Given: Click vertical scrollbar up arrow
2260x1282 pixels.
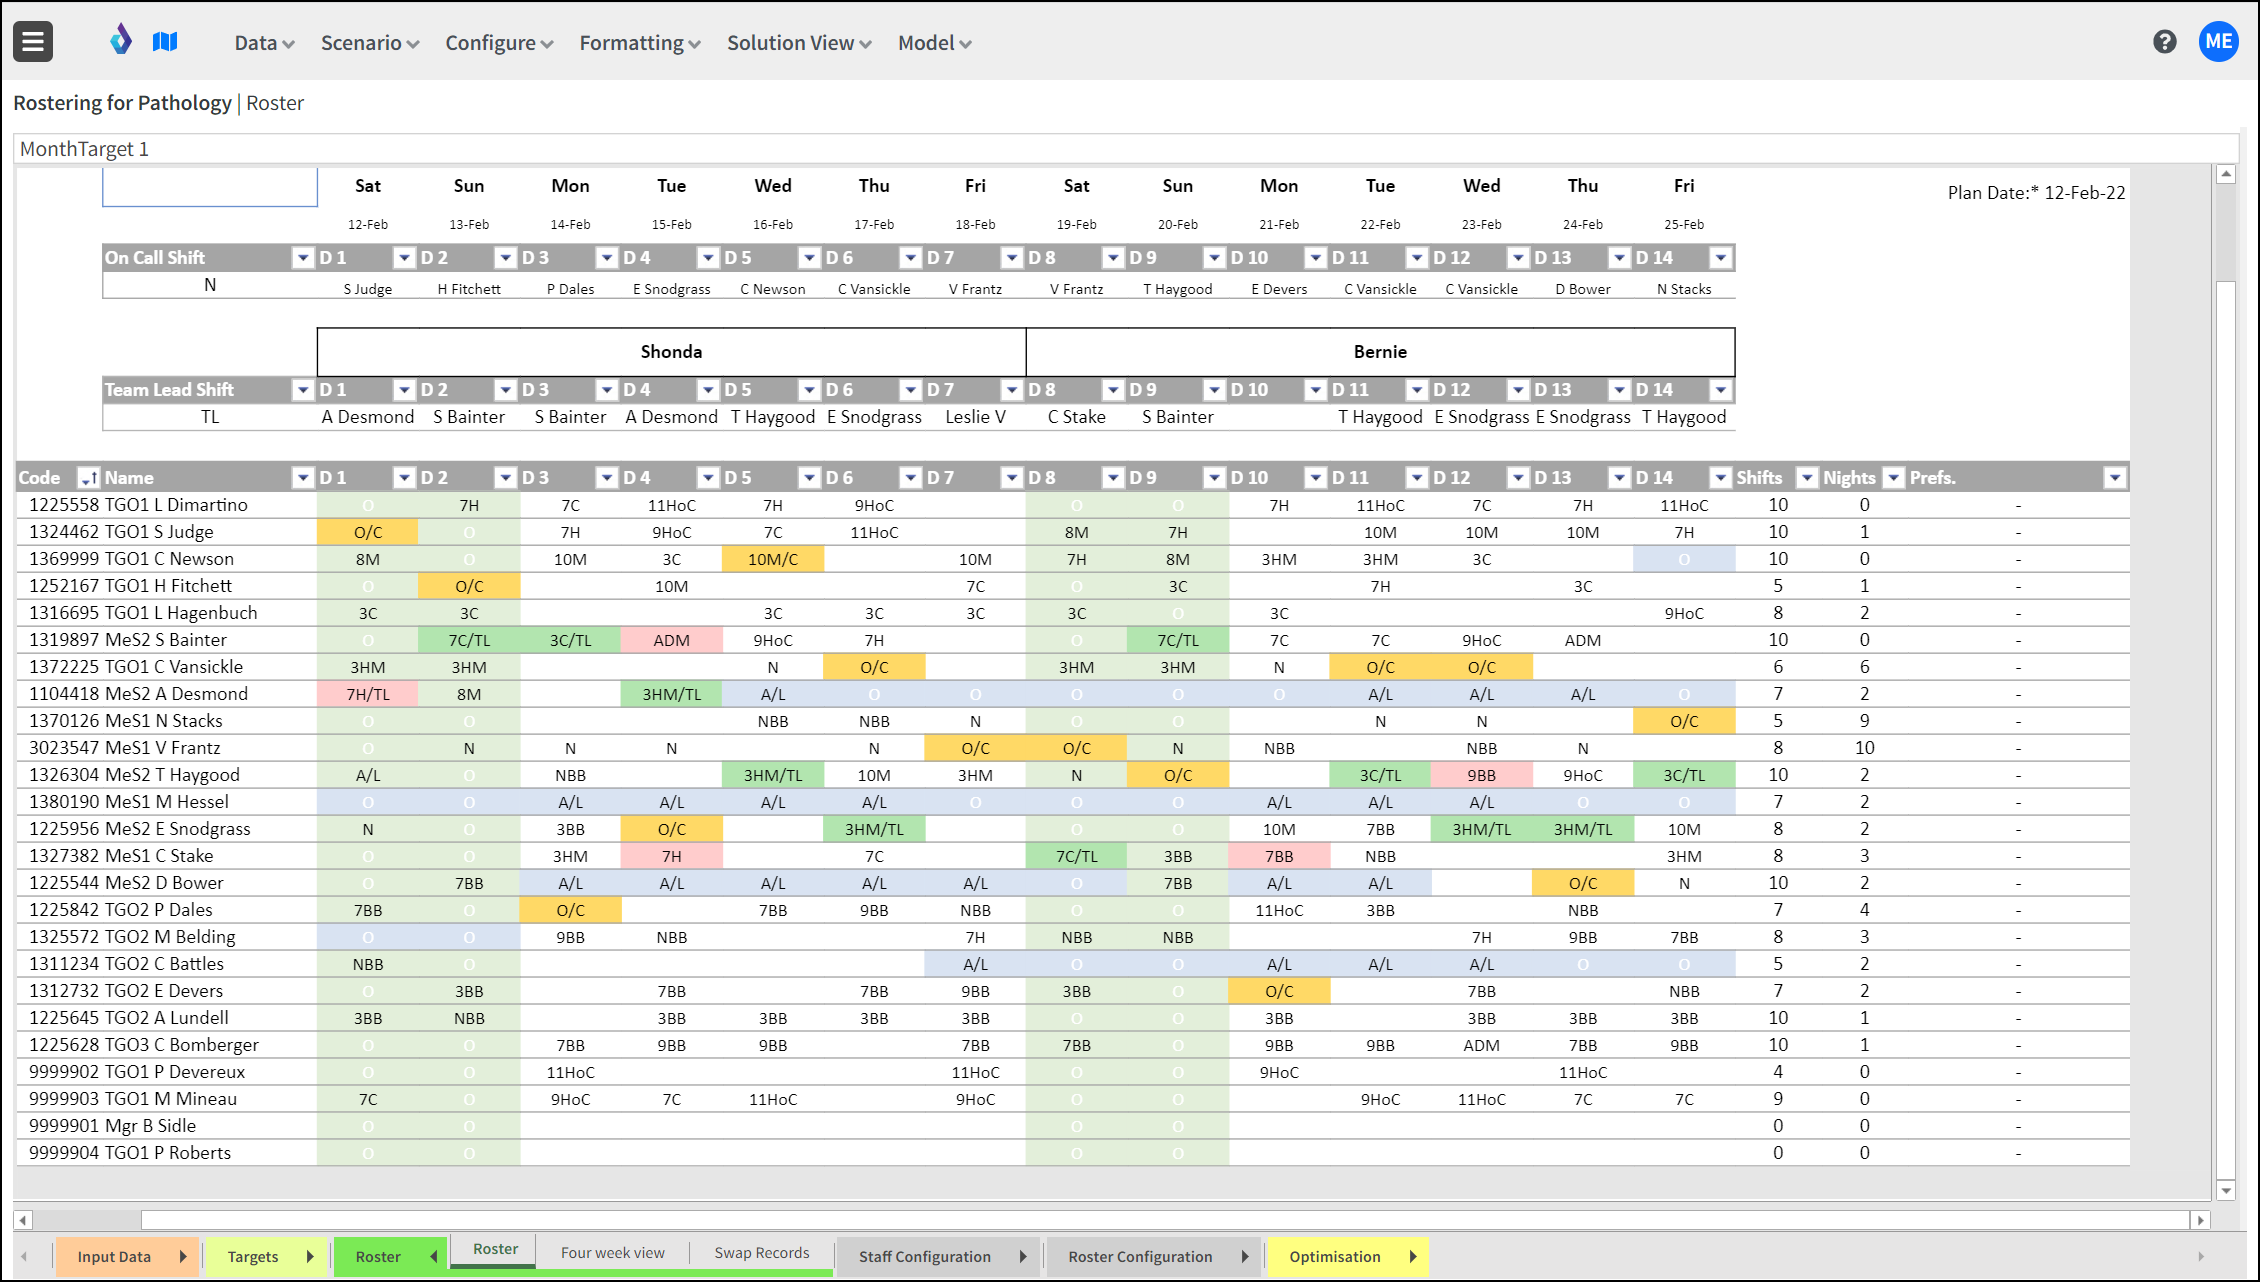Looking at the screenshot, I should pyautogui.click(x=2226, y=175).
